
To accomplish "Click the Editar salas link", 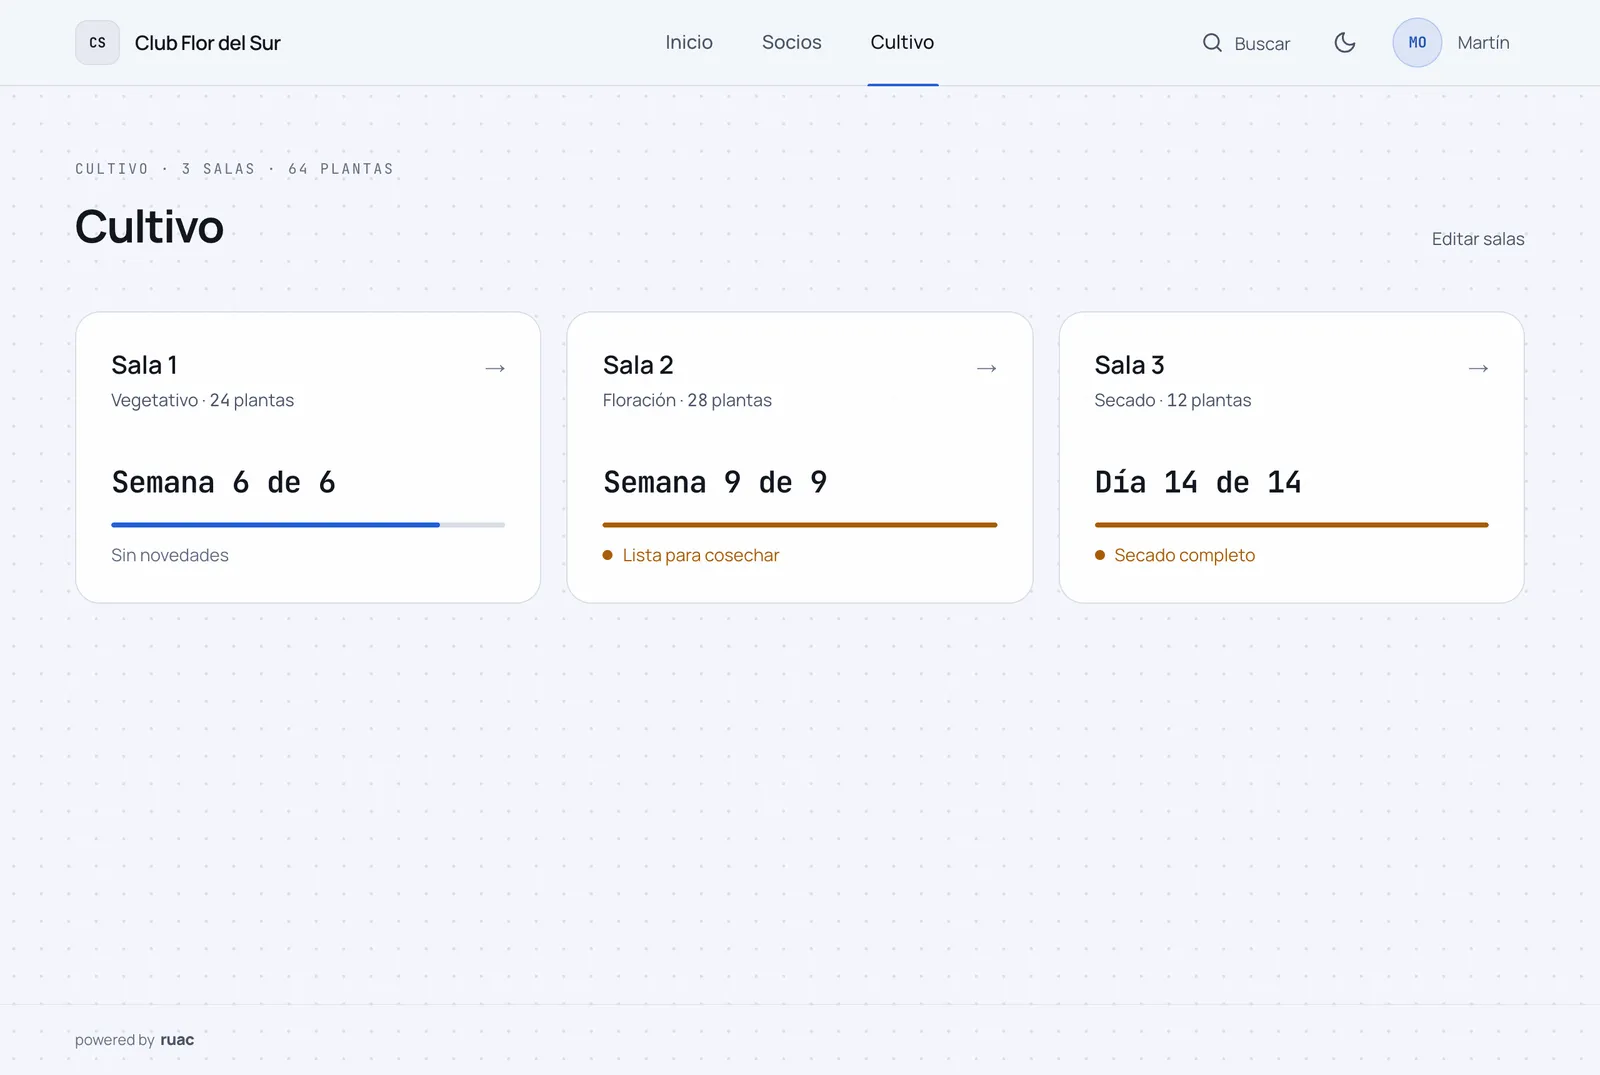I will click(1478, 239).
